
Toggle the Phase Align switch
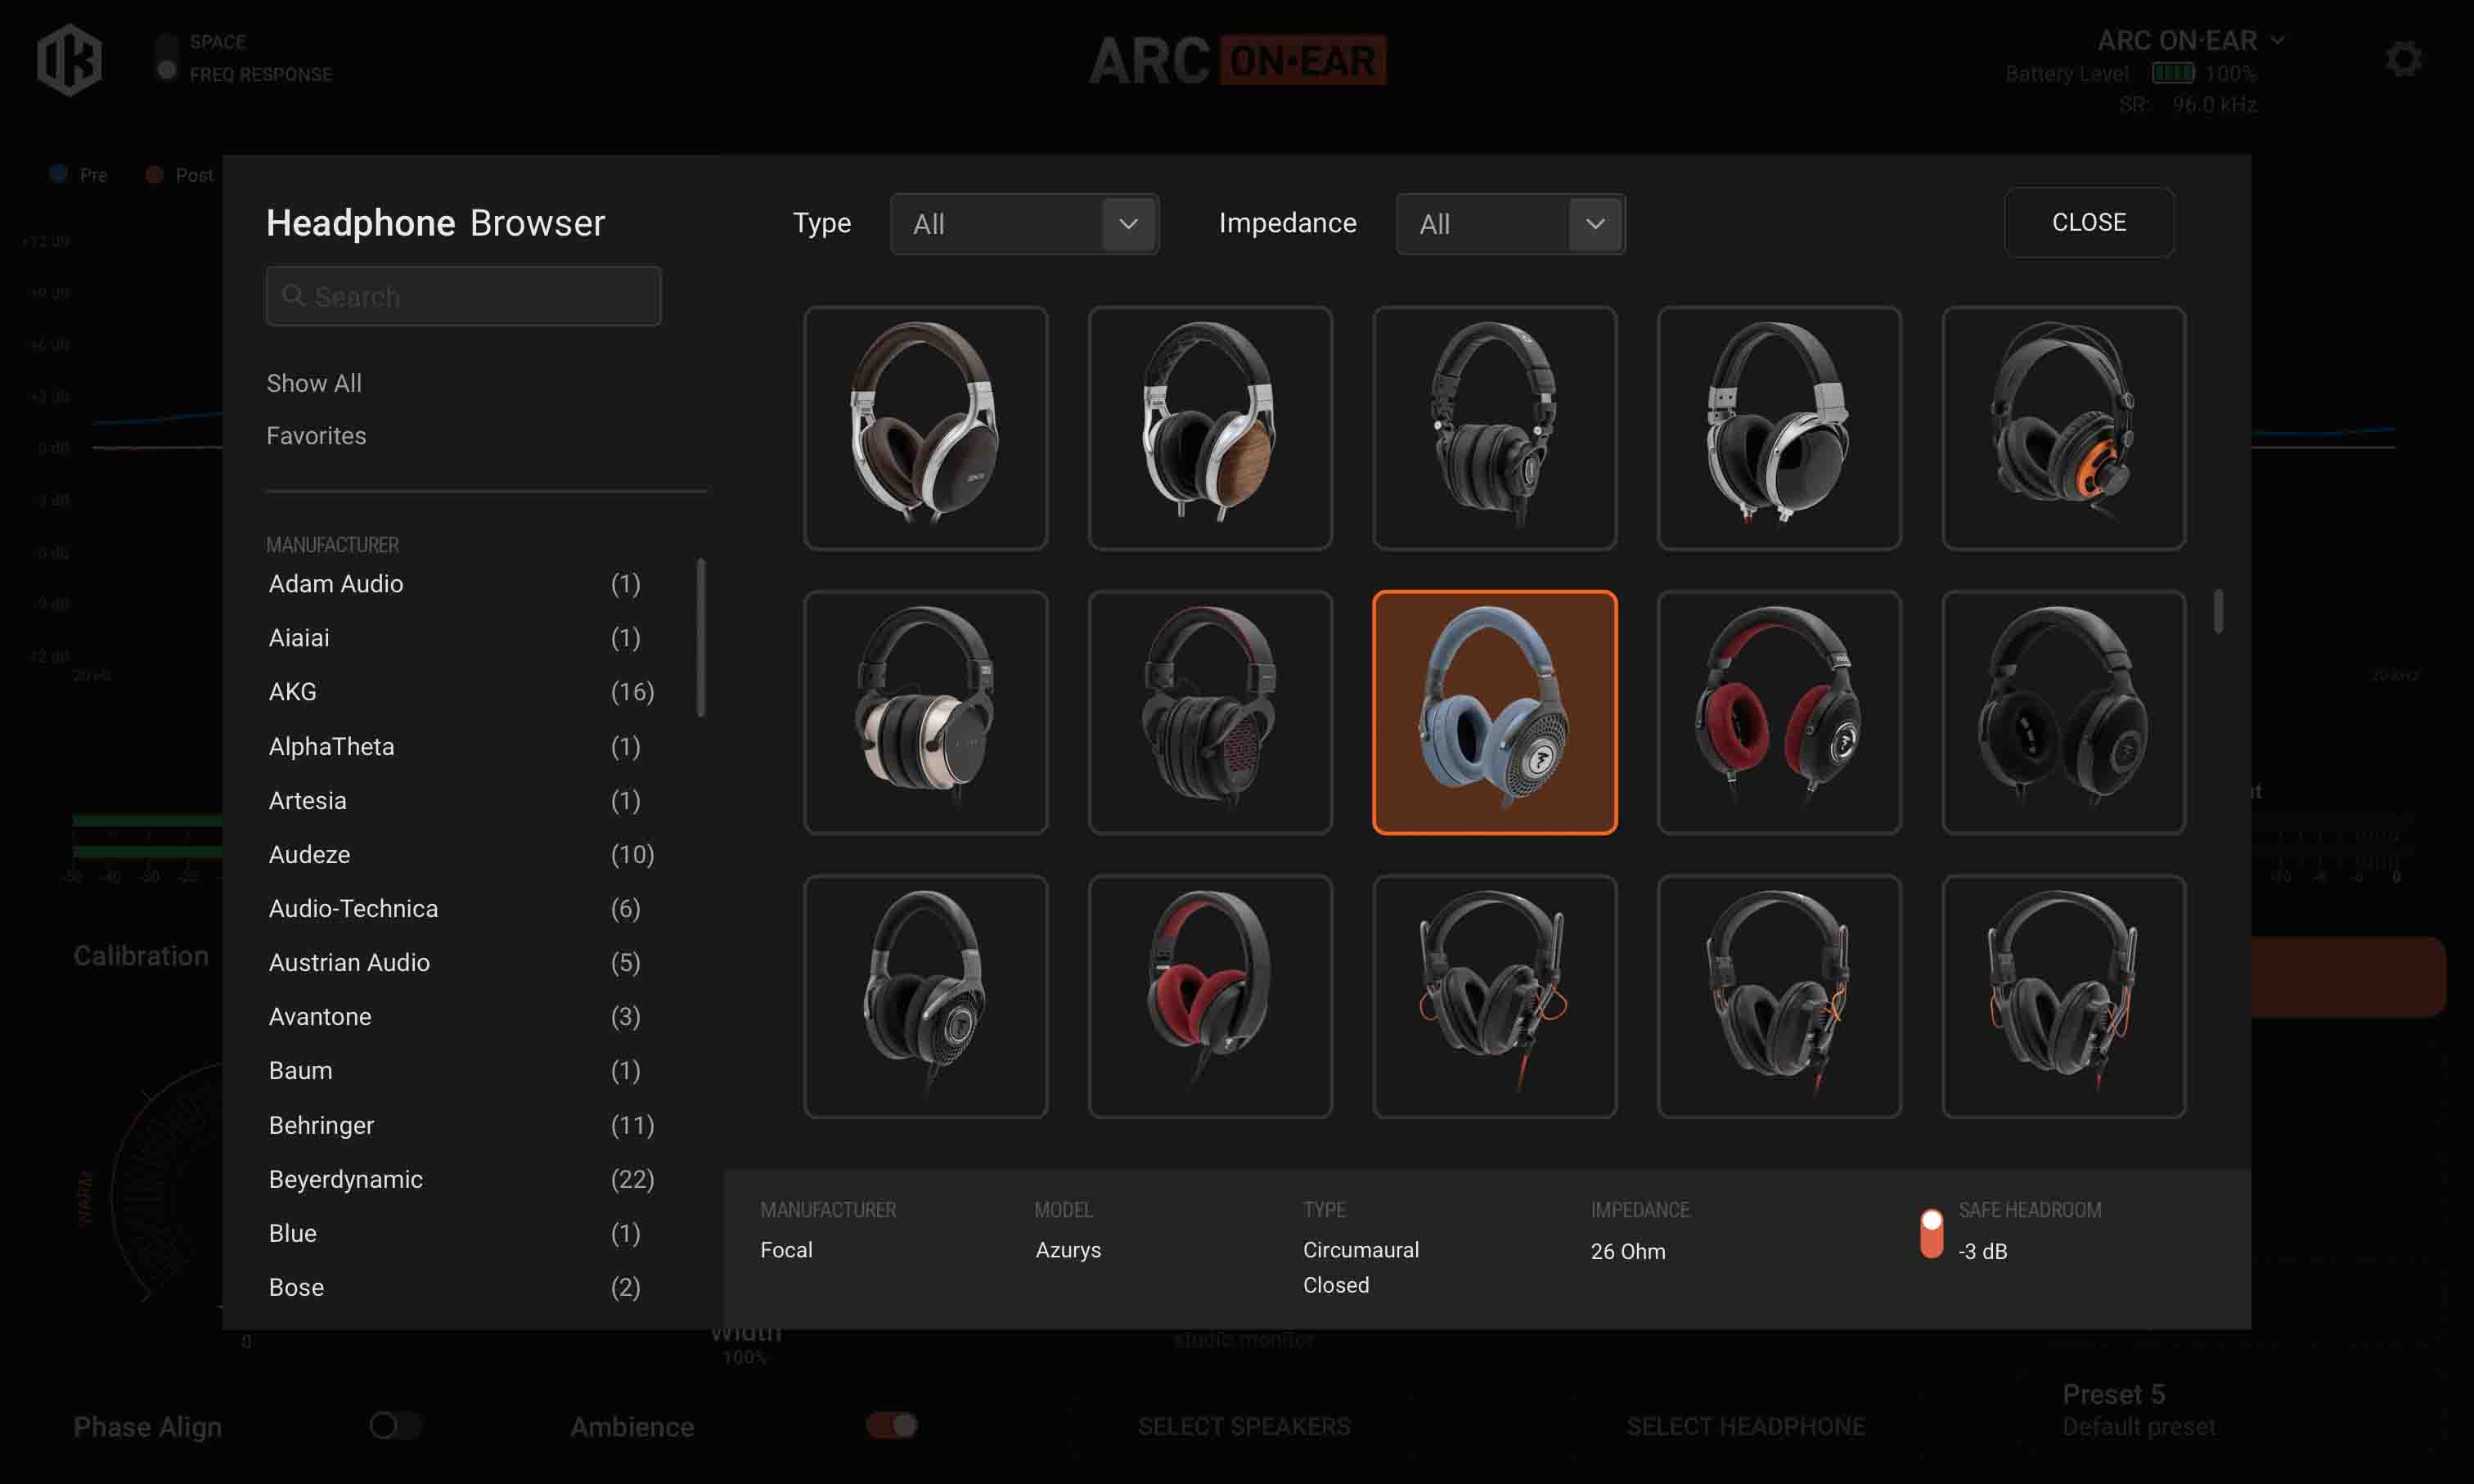395,1425
